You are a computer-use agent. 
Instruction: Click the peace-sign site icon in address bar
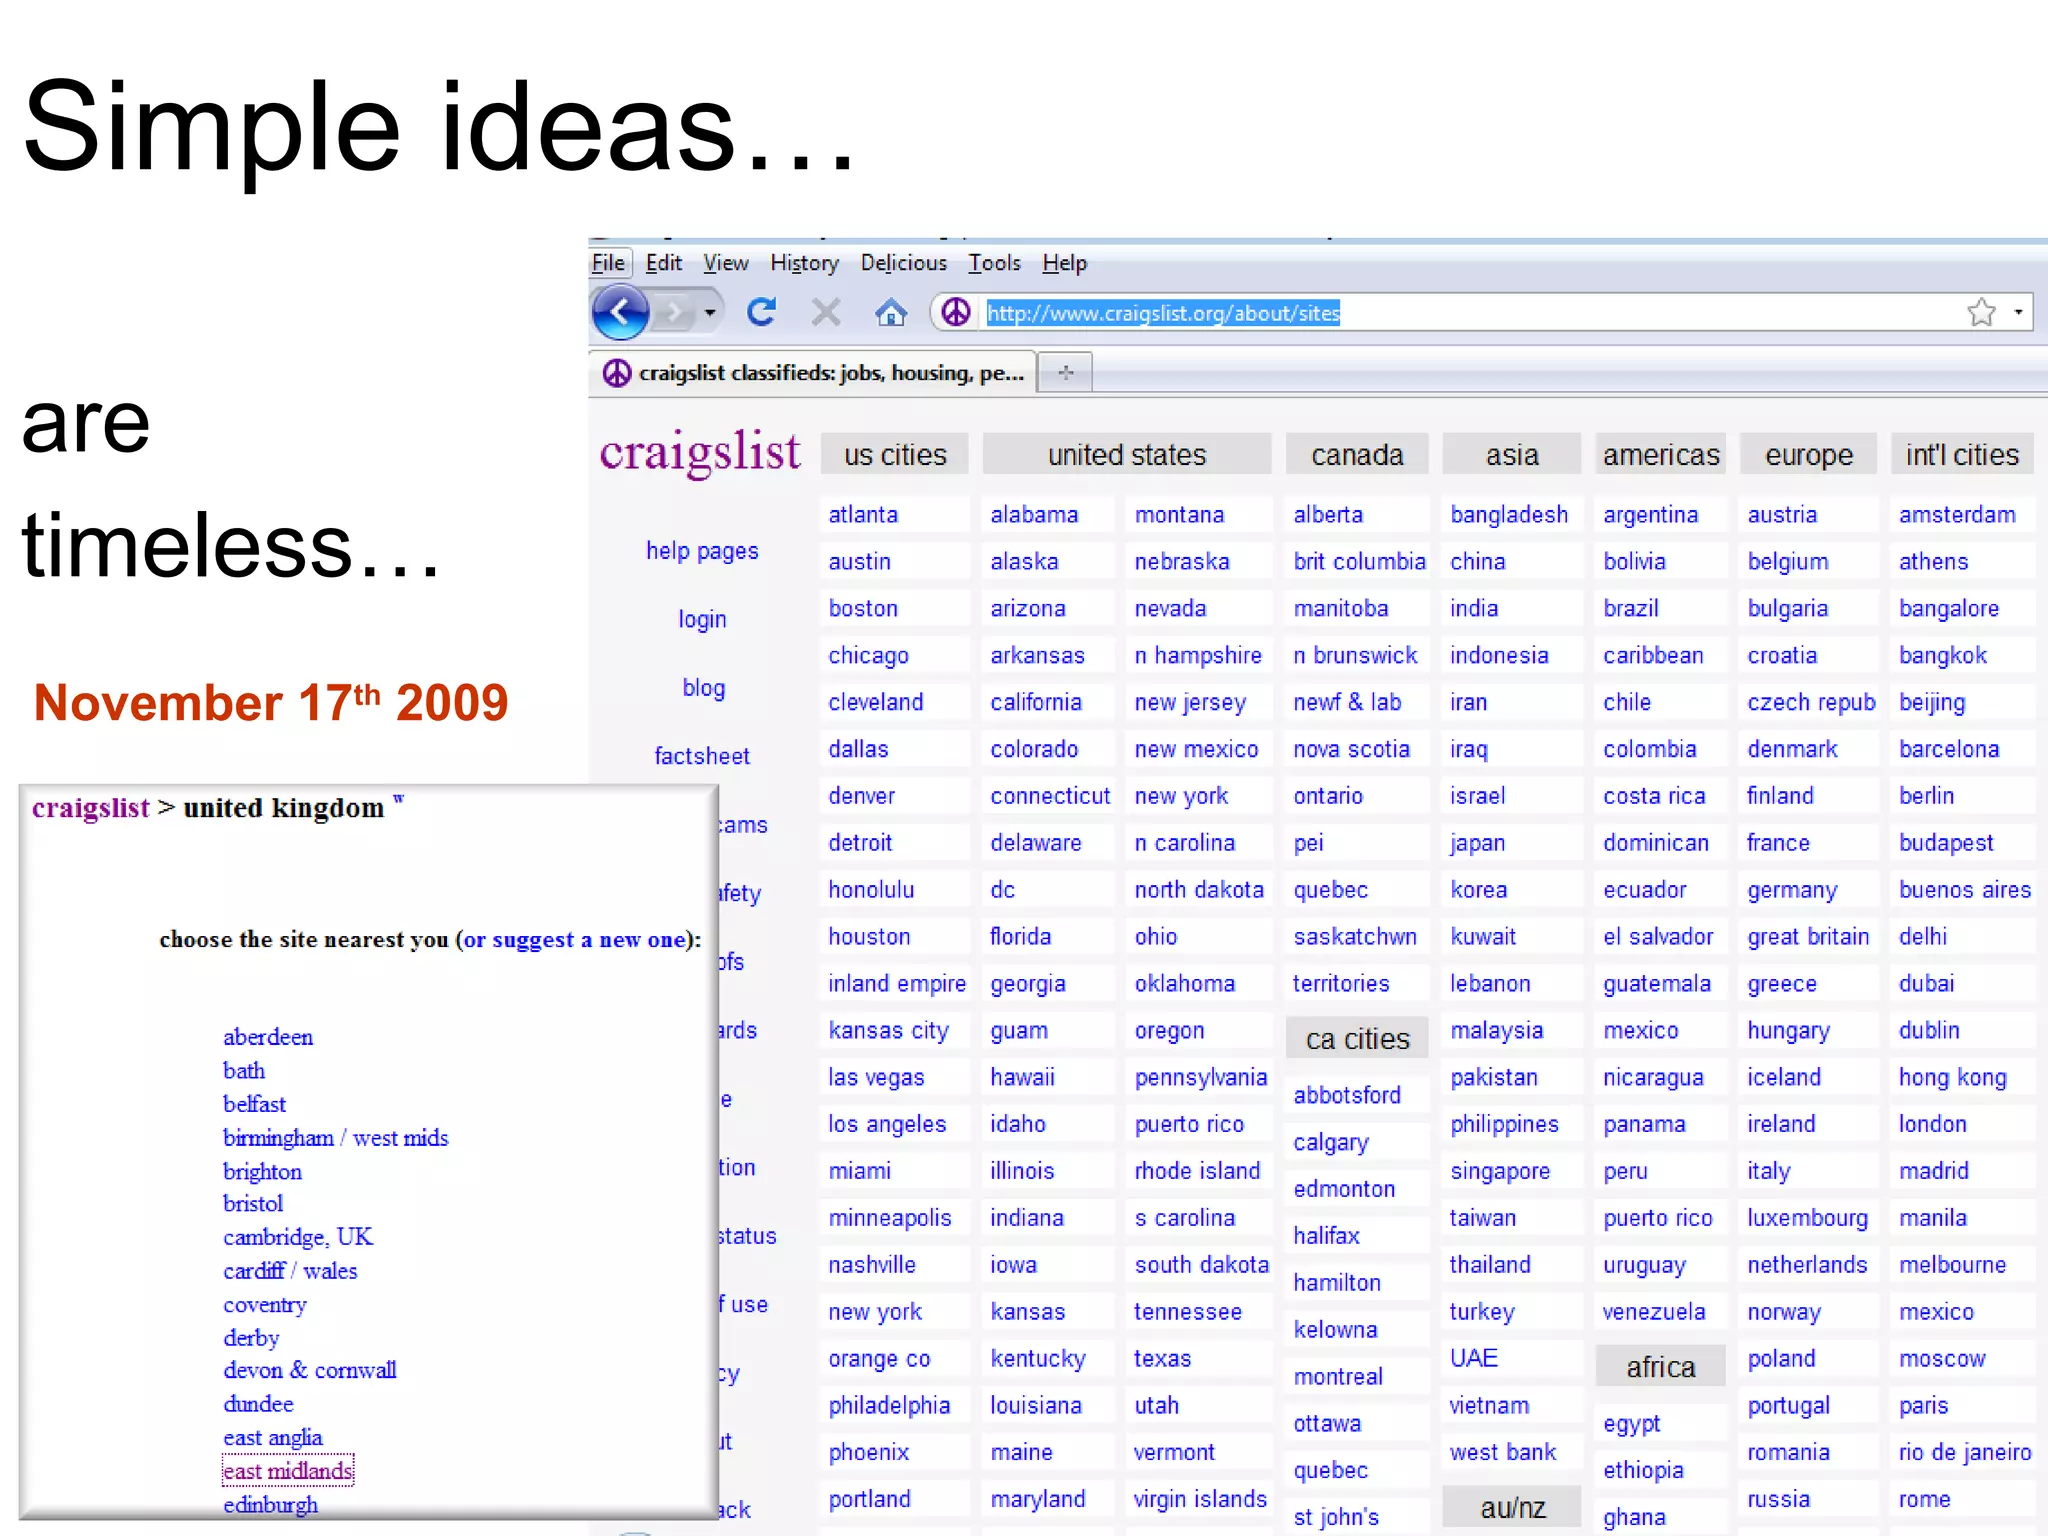click(x=956, y=313)
